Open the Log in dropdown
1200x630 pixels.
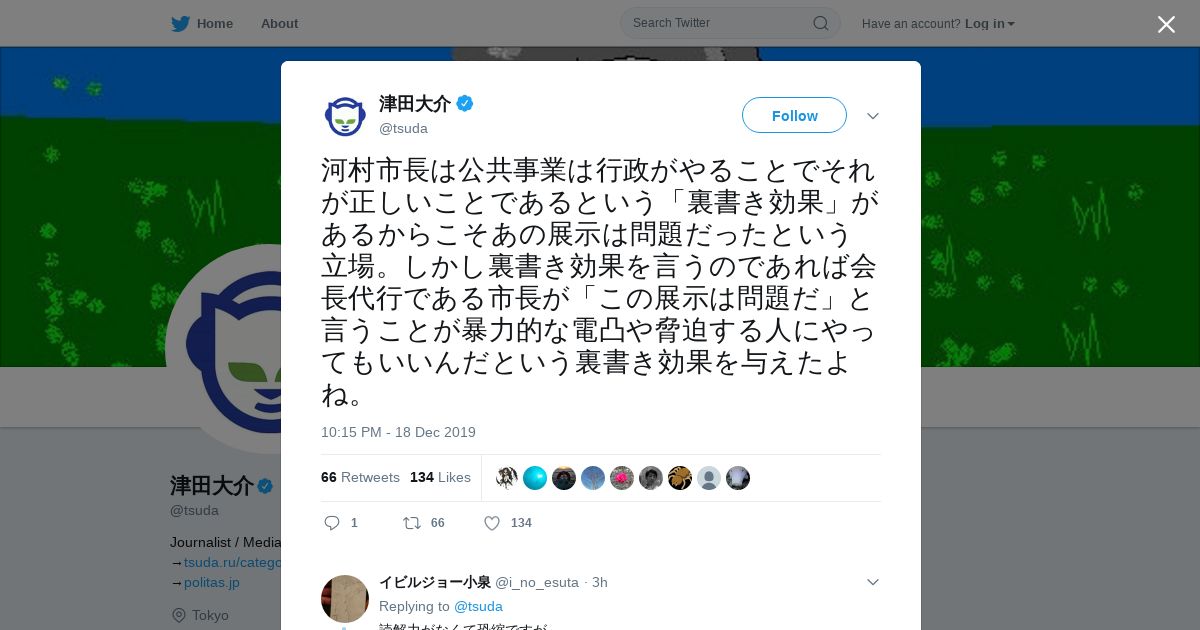[989, 23]
